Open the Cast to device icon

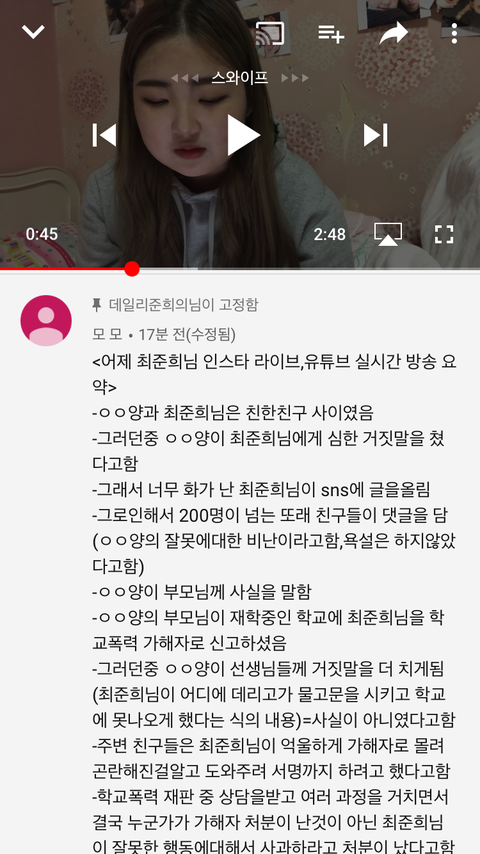coord(270,33)
